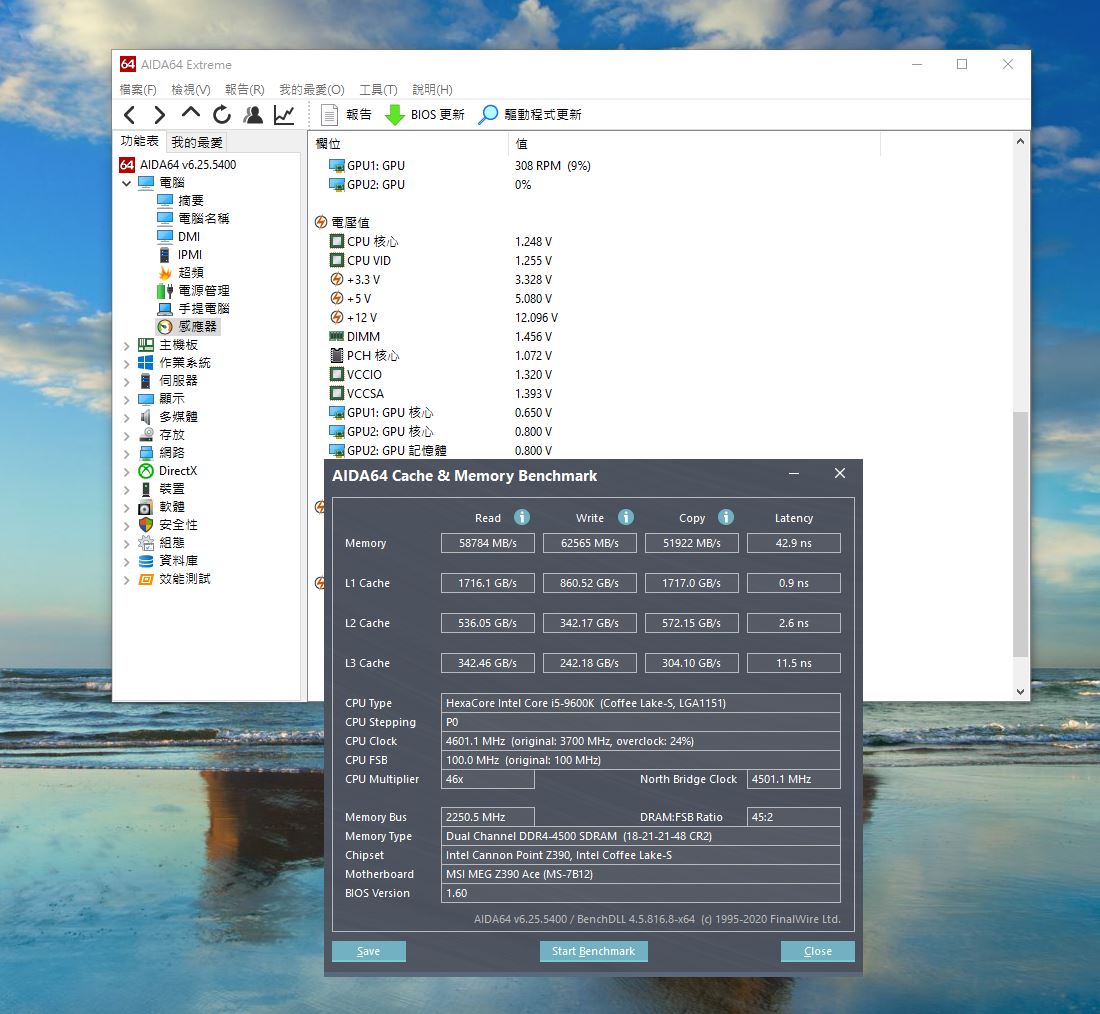Click the BIOS 更新 green arrow button
1100x1014 pixels.
coord(425,114)
